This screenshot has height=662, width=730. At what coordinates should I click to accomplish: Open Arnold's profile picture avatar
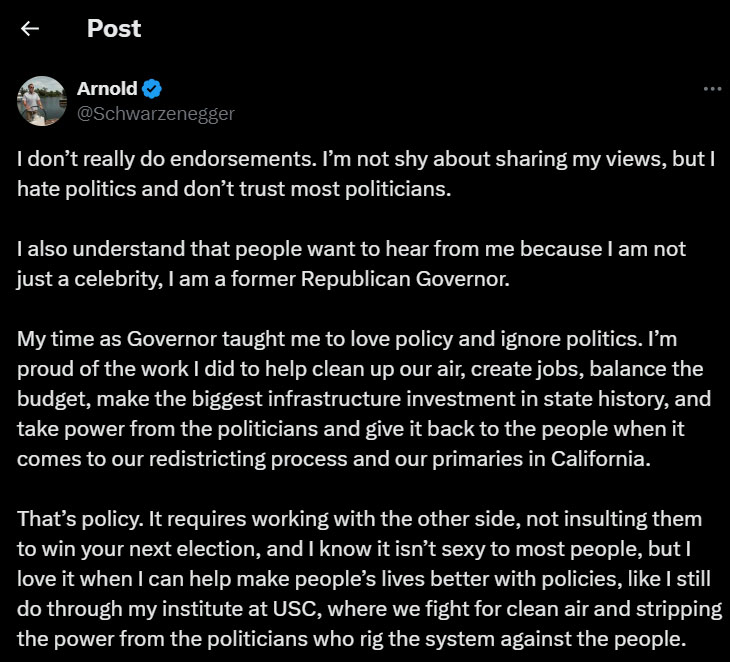[x=42, y=101]
